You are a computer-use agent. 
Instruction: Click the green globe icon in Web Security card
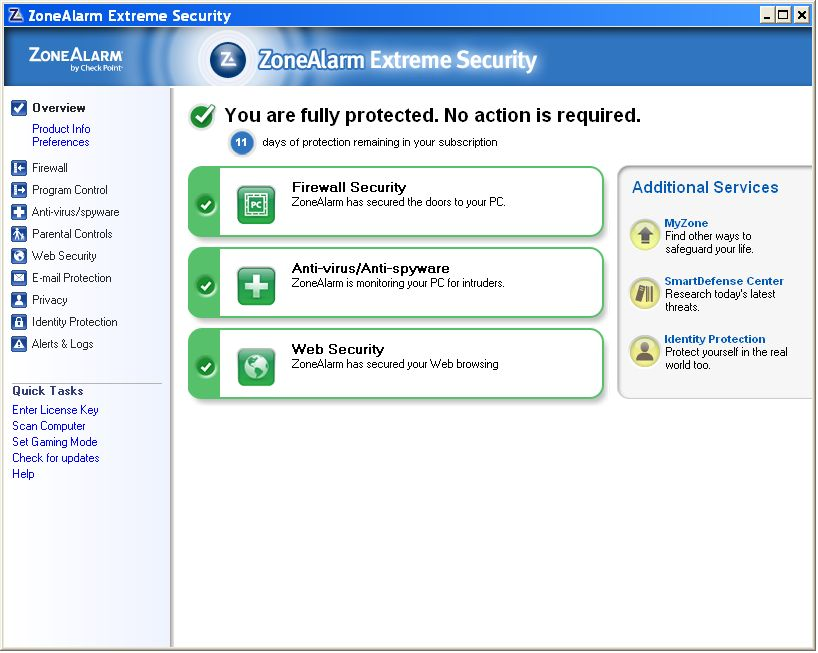(x=256, y=367)
